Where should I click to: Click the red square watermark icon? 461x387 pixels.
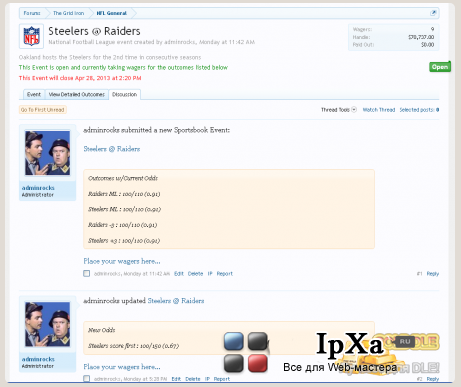click(x=258, y=363)
